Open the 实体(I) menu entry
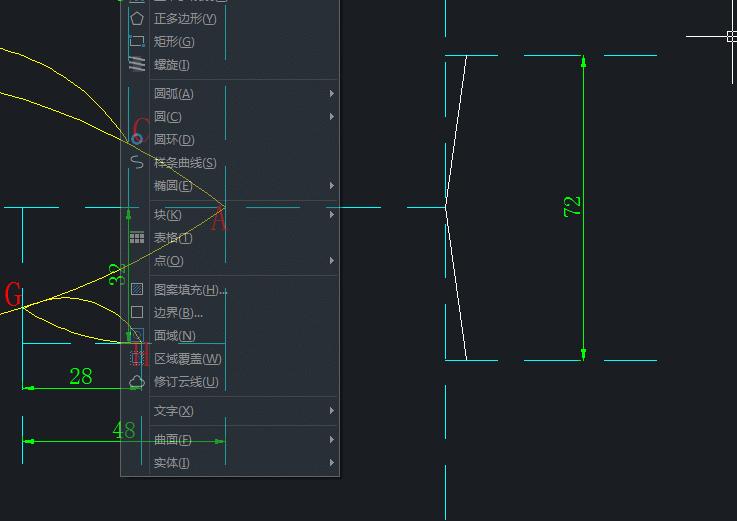Image resolution: width=737 pixels, height=521 pixels. 230,462
